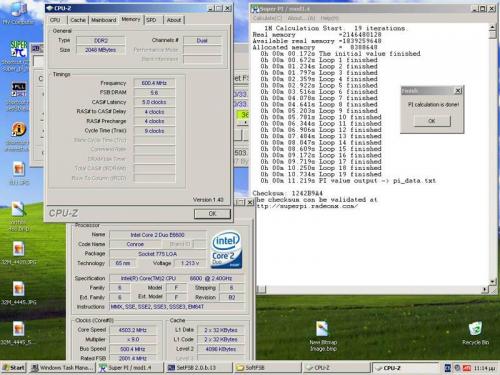This screenshot has height=375, width=500.
Task: Click the taskbar clock
Action: pos(485,368)
